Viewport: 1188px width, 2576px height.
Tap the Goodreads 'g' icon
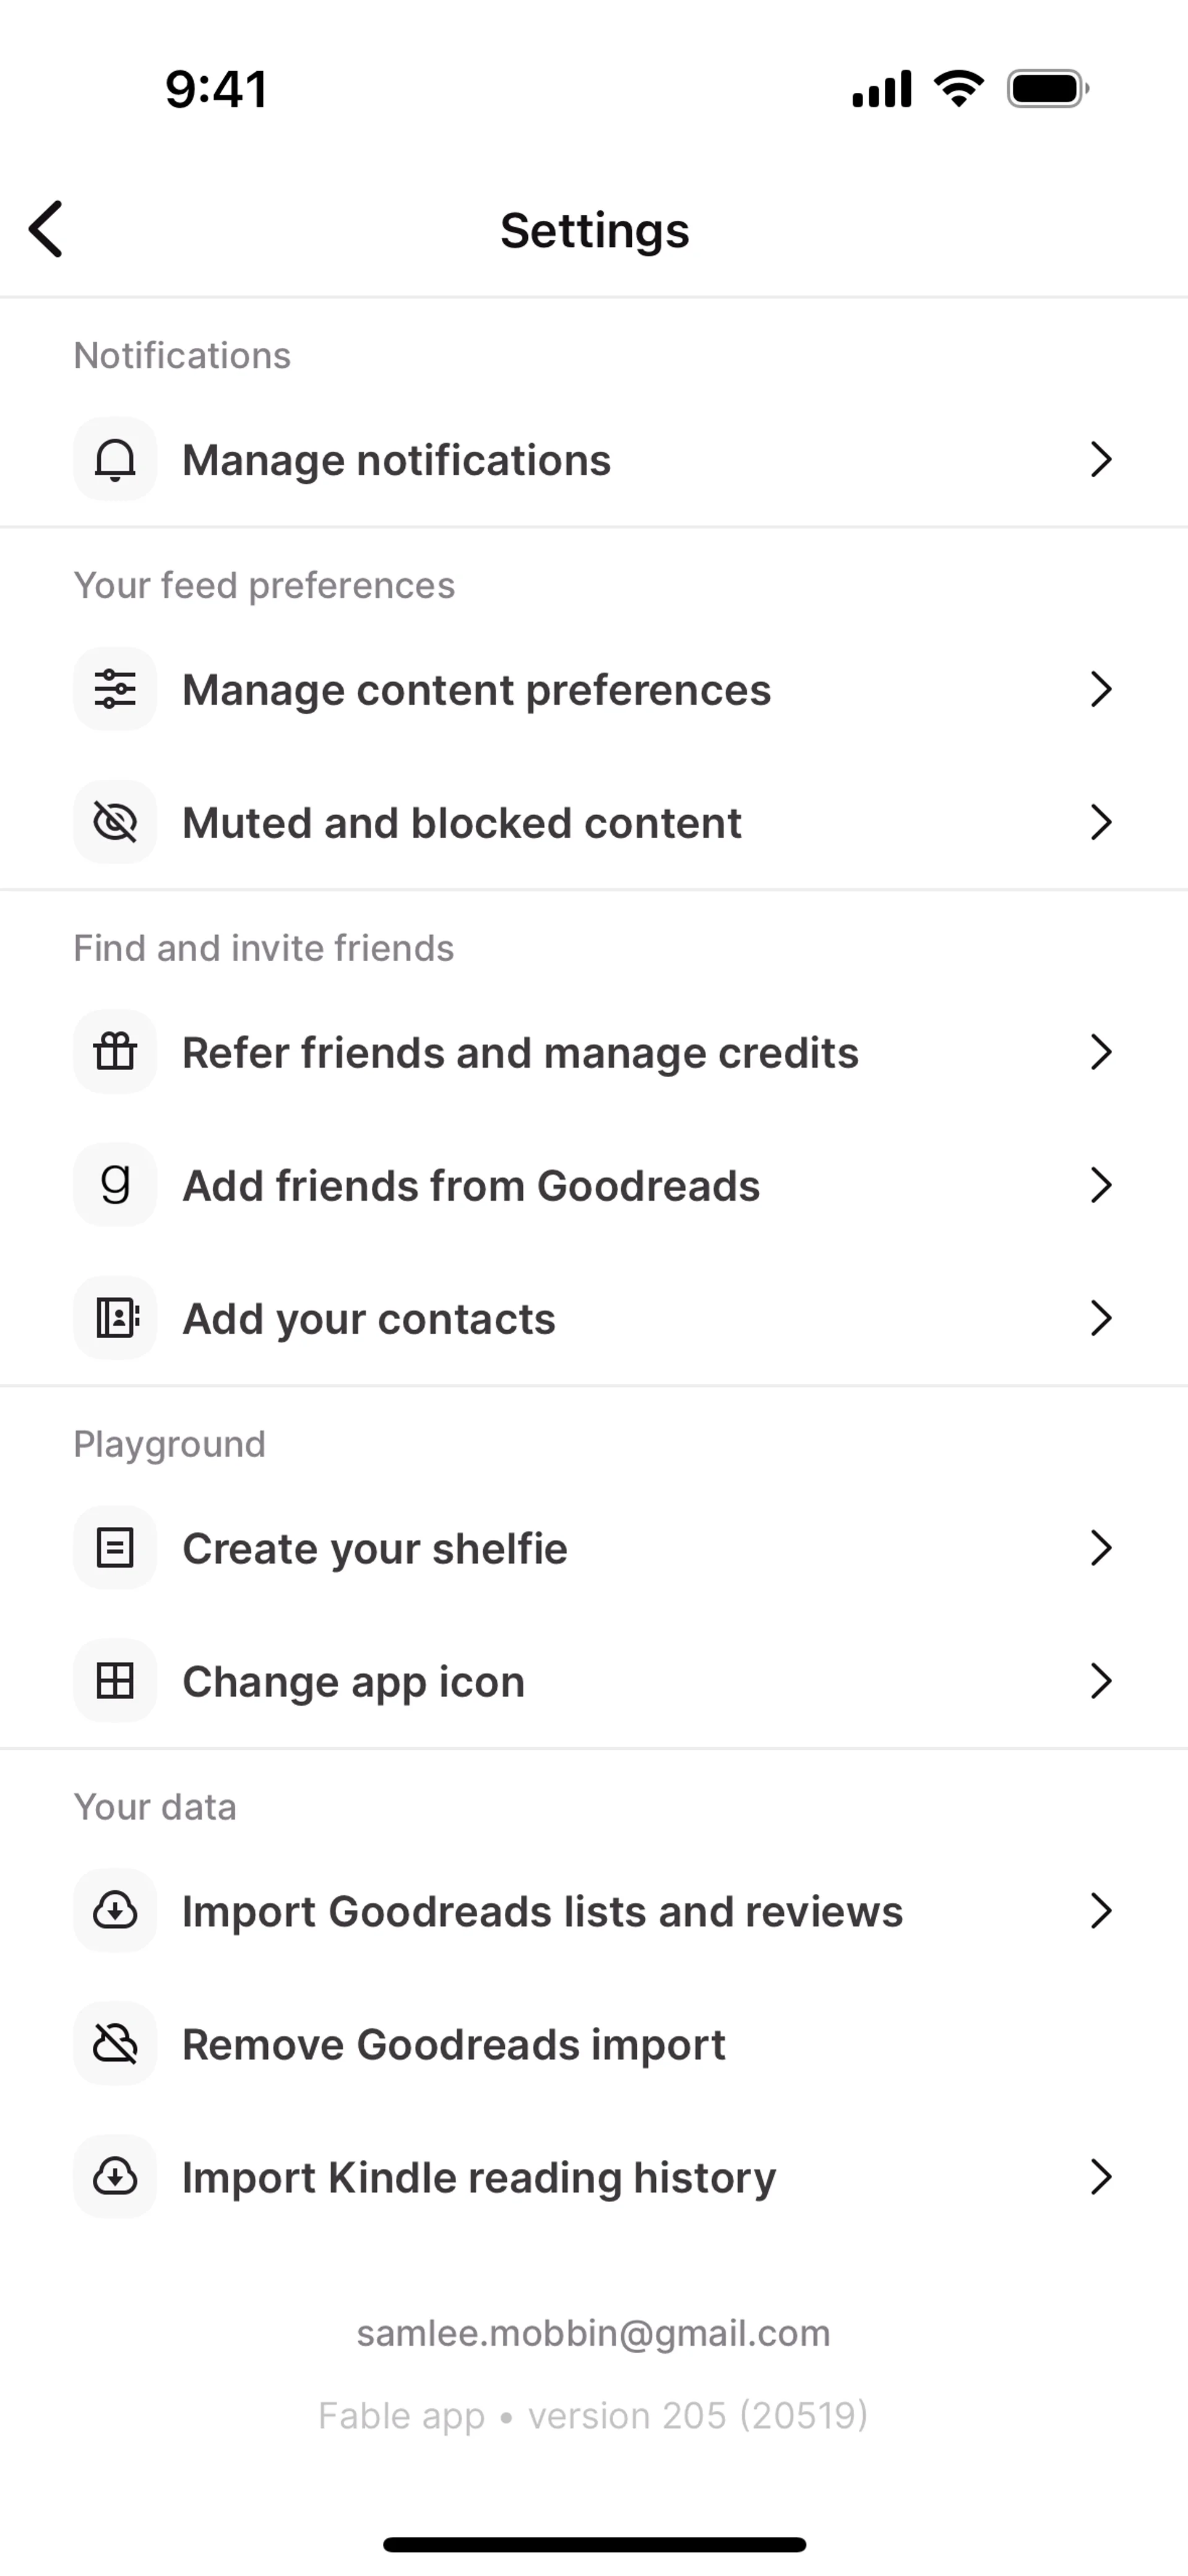pyautogui.click(x=115, y=1185)
